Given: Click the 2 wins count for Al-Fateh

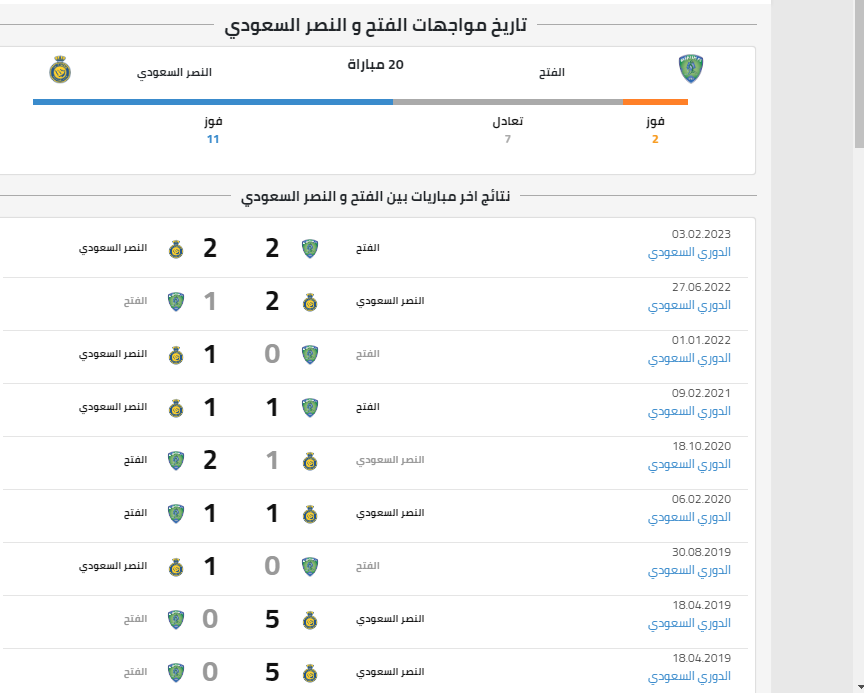Looking at the screenshot, I should pos(655,139).
